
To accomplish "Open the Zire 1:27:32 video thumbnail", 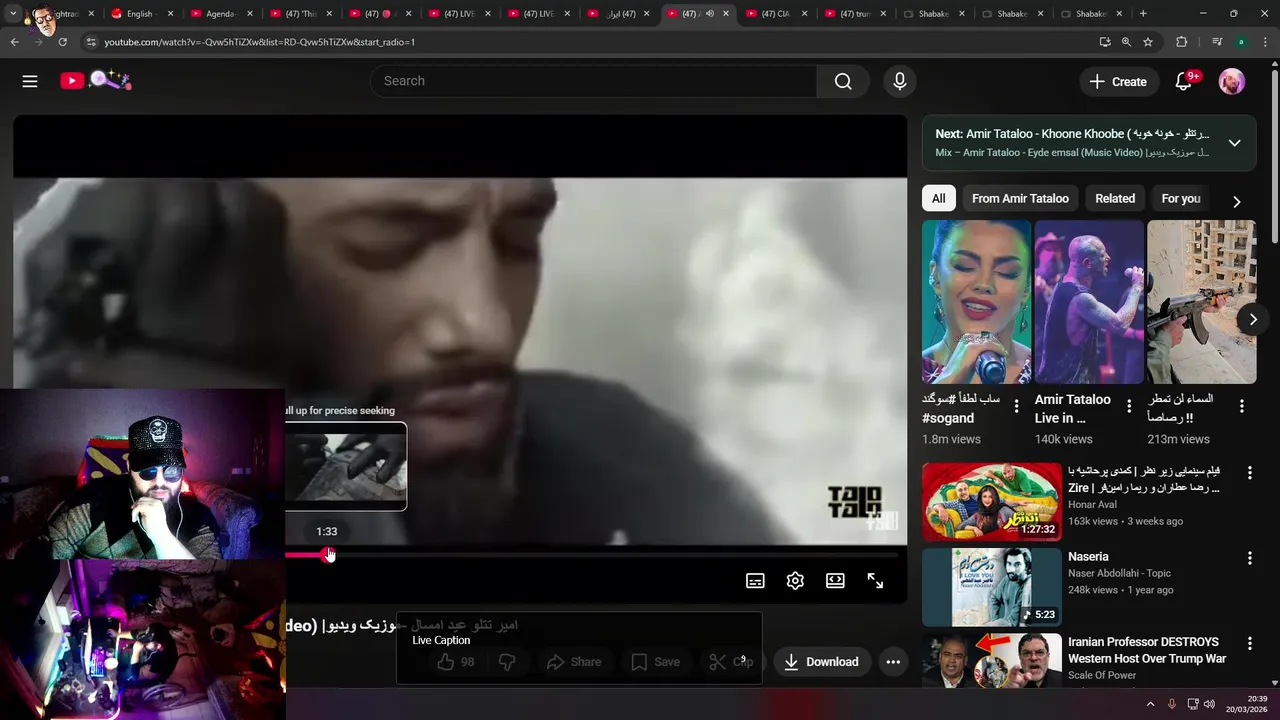I will tap(992, 501).
